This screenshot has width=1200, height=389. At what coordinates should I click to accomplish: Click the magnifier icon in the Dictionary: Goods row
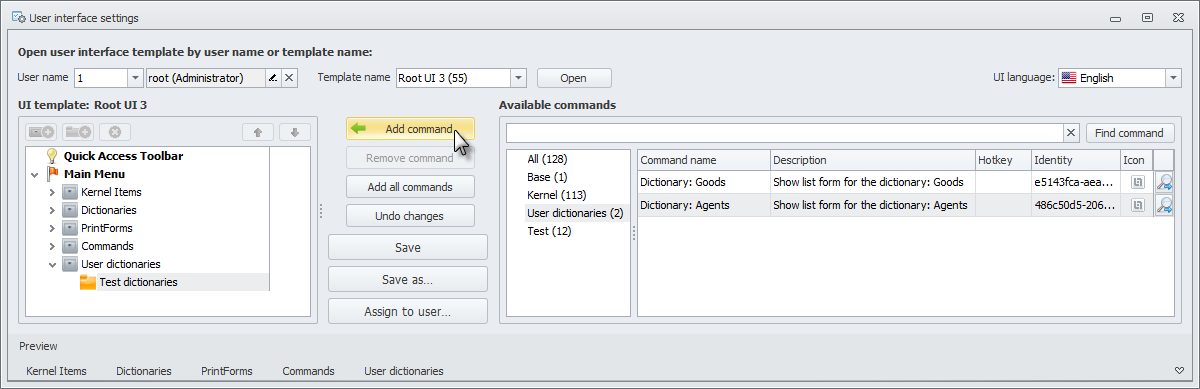(x=1164, y=182)
